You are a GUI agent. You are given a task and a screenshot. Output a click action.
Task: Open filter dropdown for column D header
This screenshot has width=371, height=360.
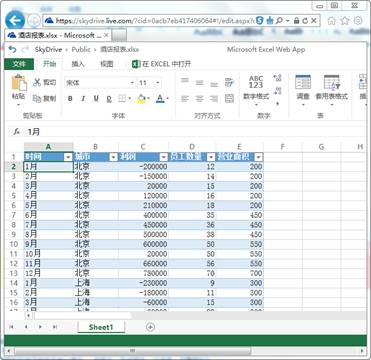tap(211, 157)
